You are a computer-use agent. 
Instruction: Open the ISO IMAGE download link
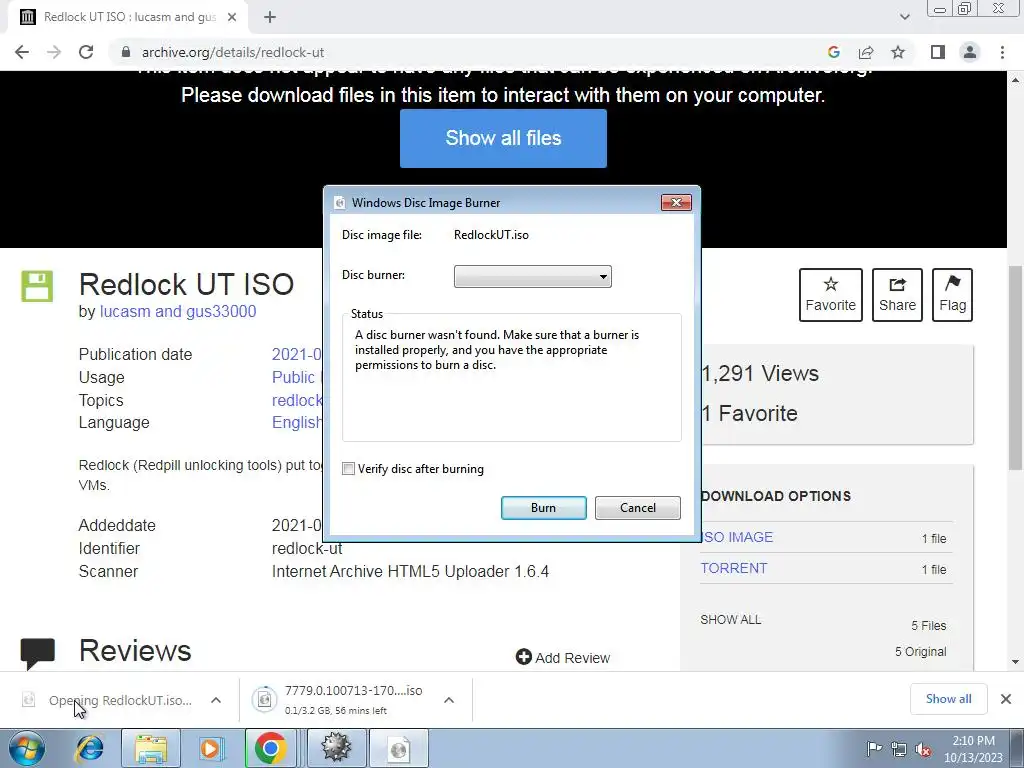coord(737,537)
